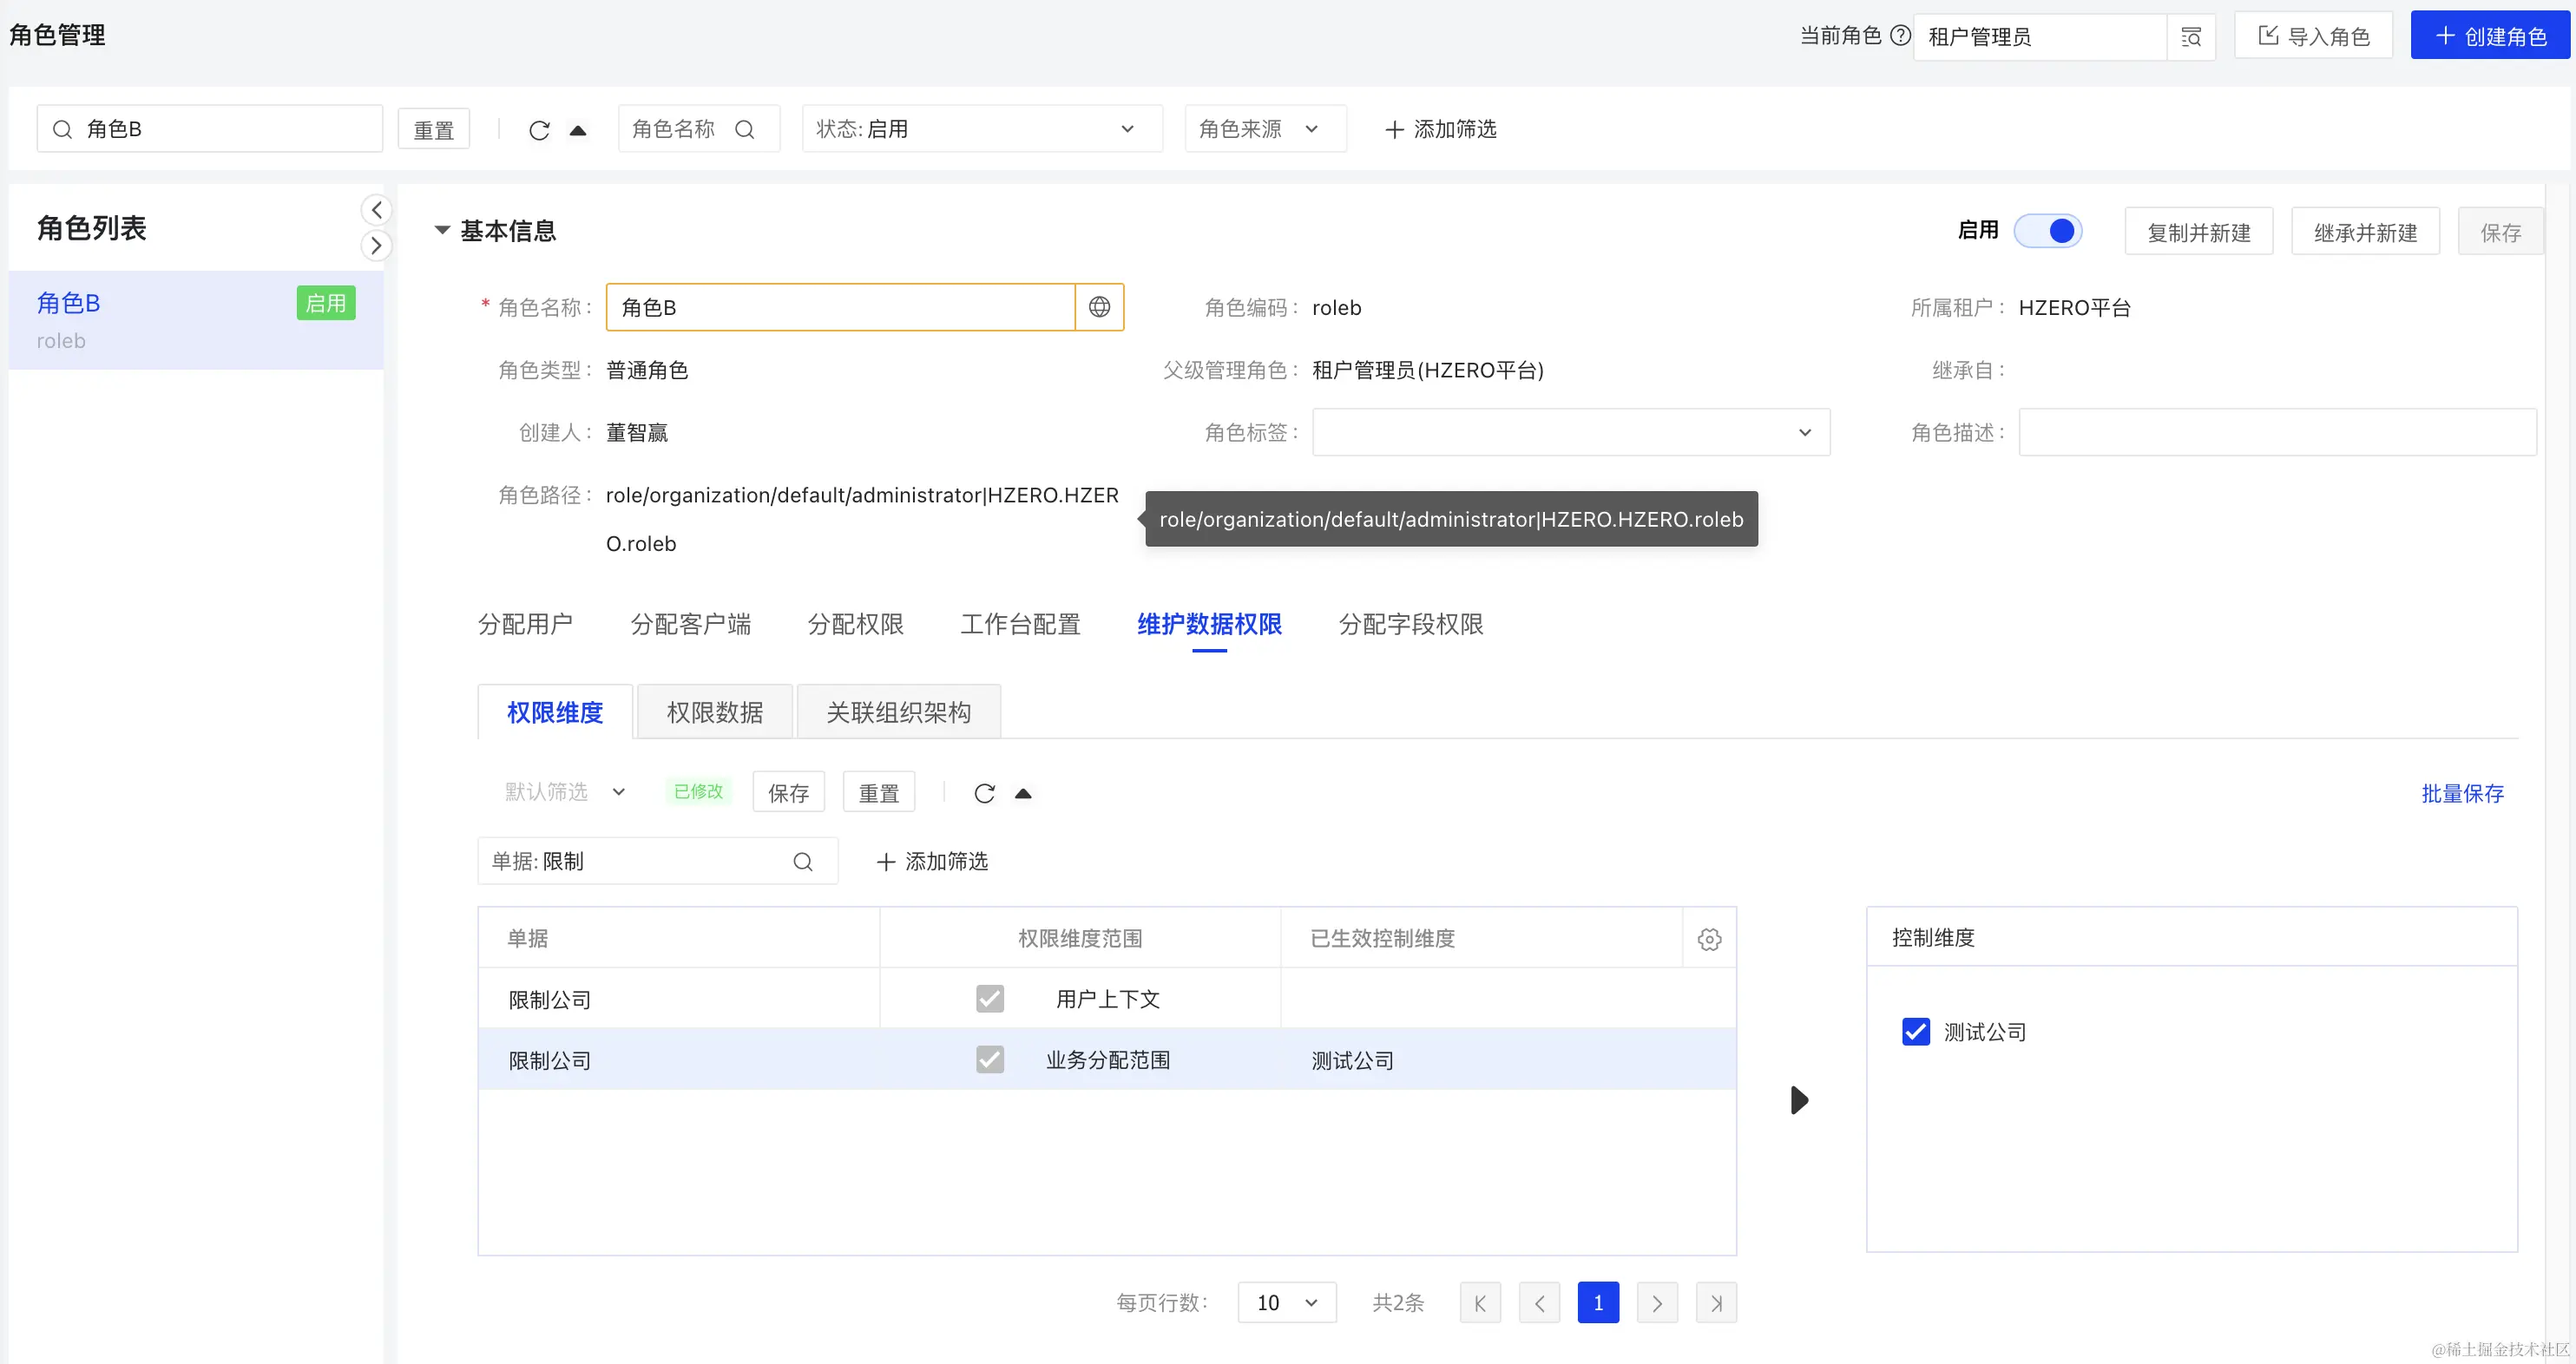Click the 重置 button in top filter bar
The width and height of the screenshot is (2576, 1364).
[434, 130]
